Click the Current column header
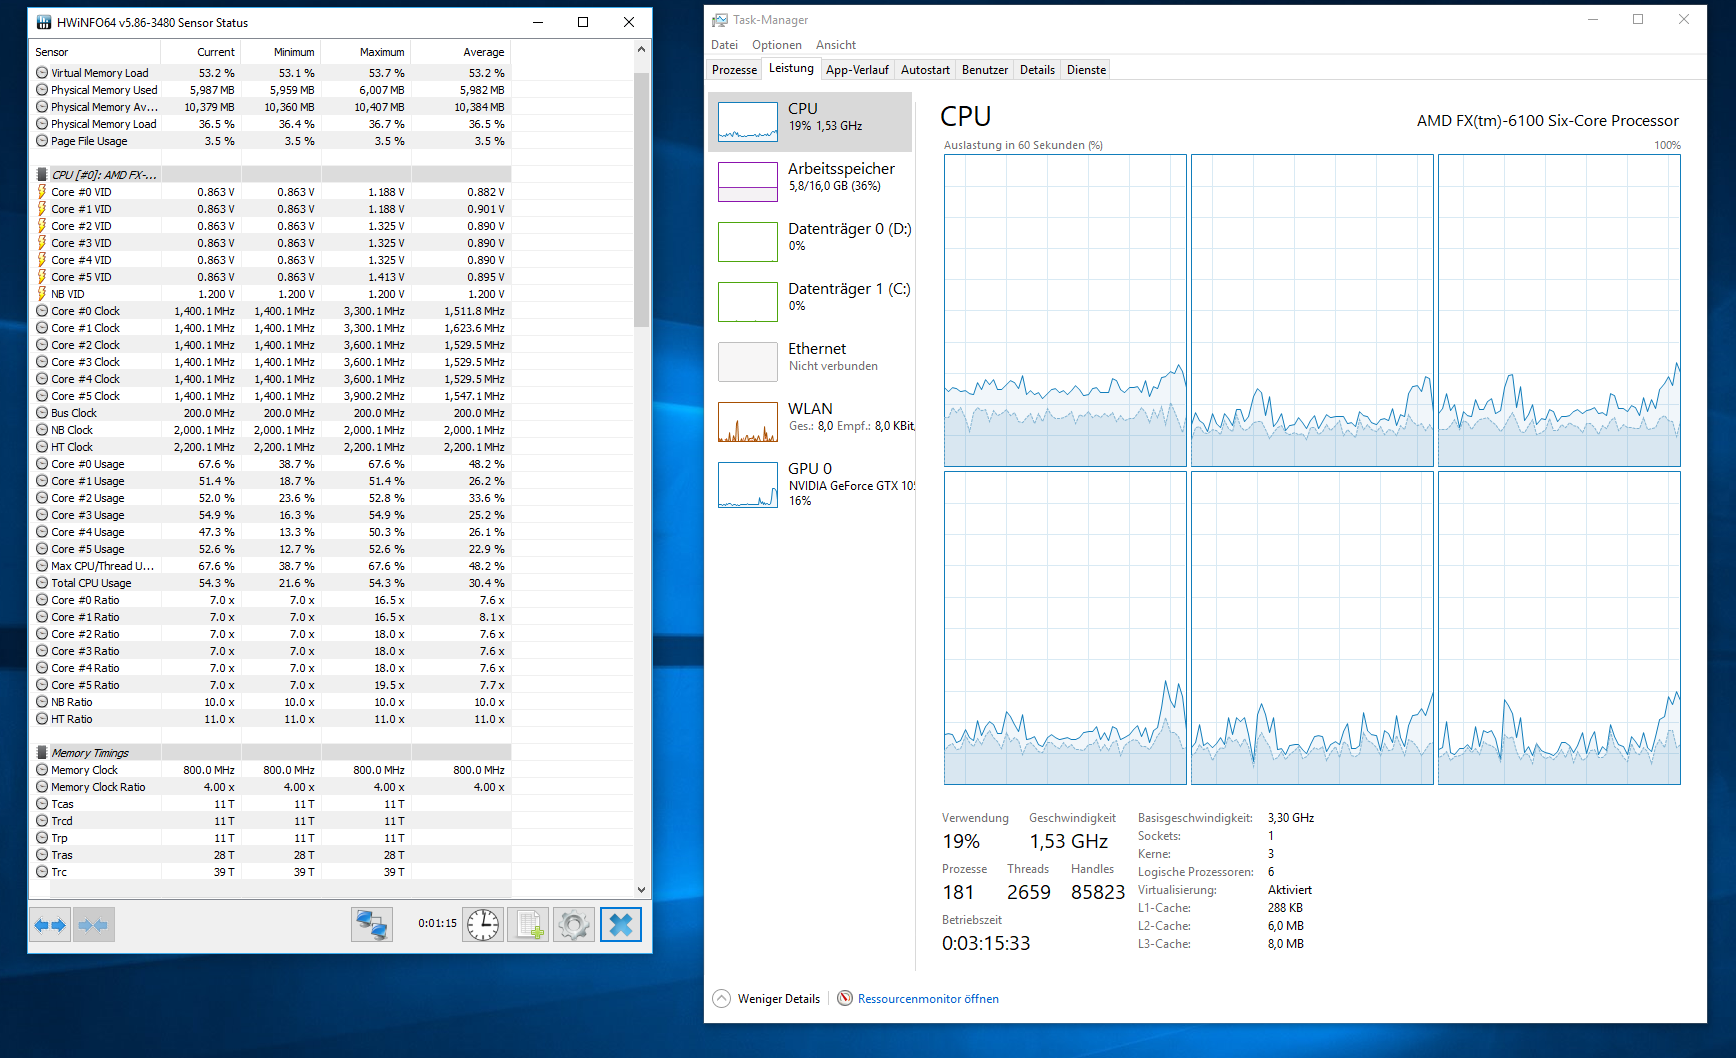The height and width of the screenshot is (1058, 1736). (x=200, y=52)
